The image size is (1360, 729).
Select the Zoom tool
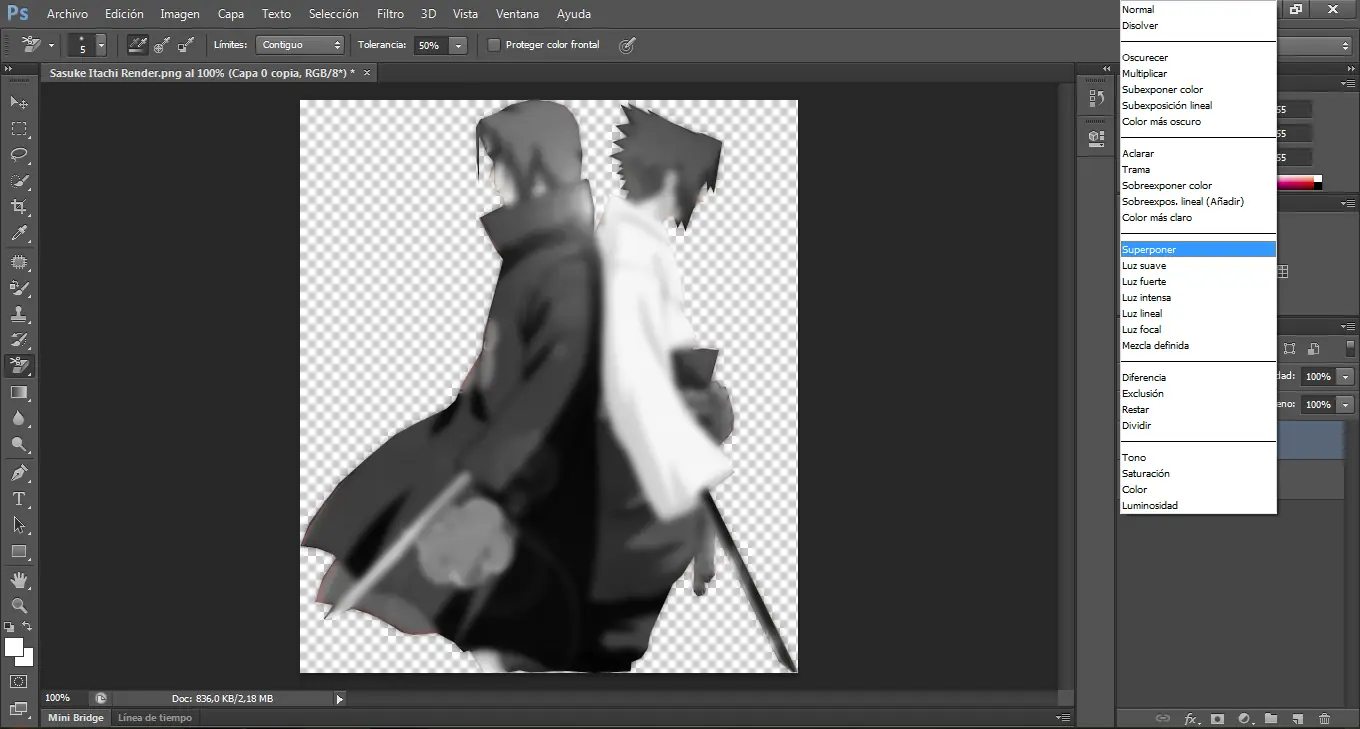(19, 605)
